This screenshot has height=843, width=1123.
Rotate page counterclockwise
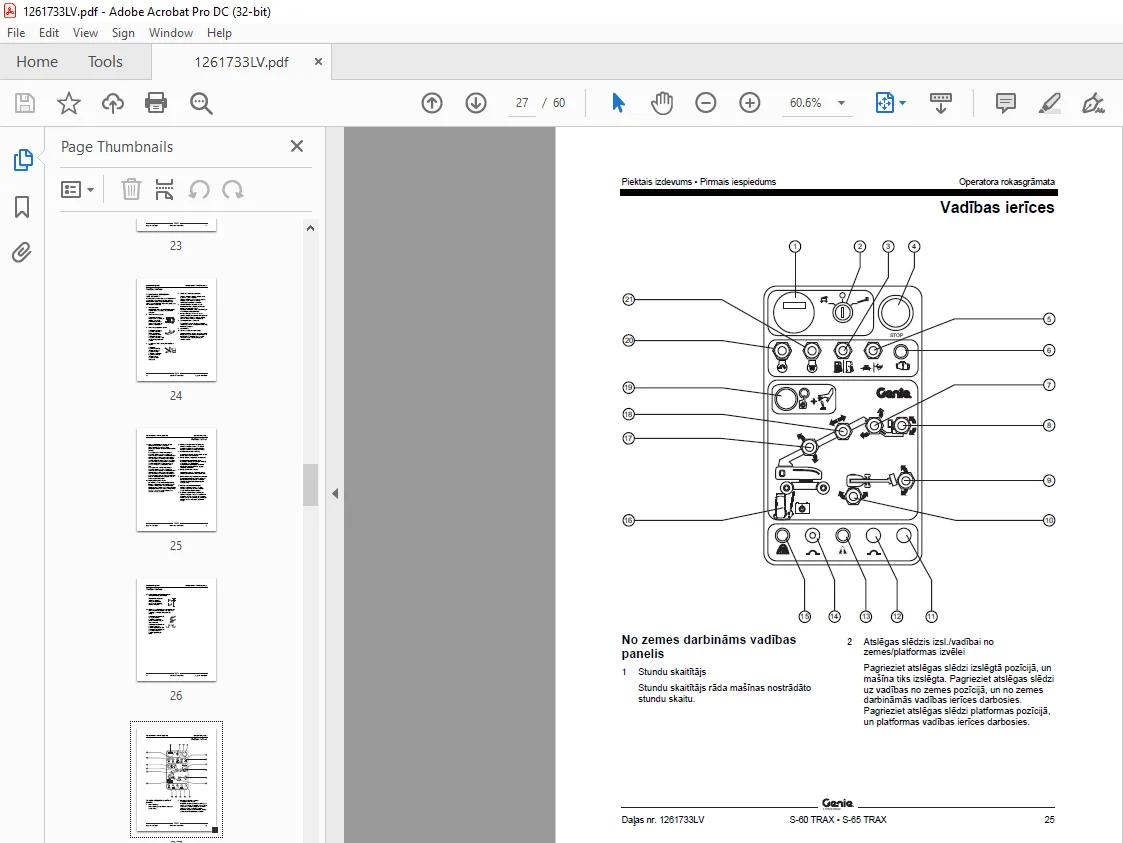click(198, 190)
